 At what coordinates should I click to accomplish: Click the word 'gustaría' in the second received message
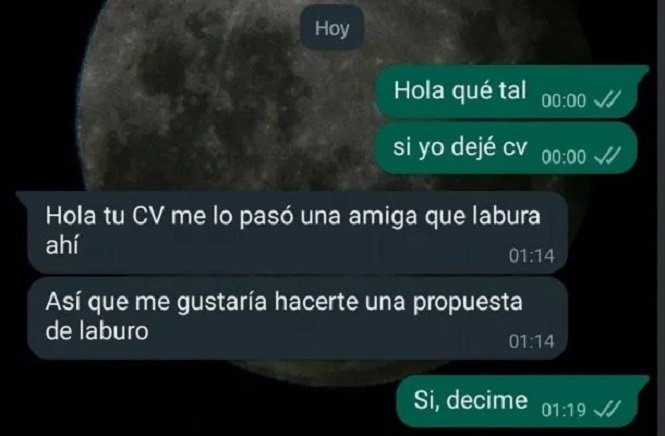point(222,303)
